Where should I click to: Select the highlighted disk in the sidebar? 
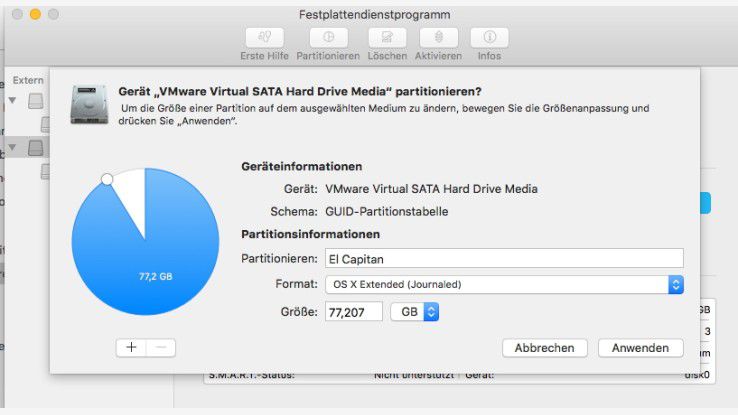tap(36, 148)
